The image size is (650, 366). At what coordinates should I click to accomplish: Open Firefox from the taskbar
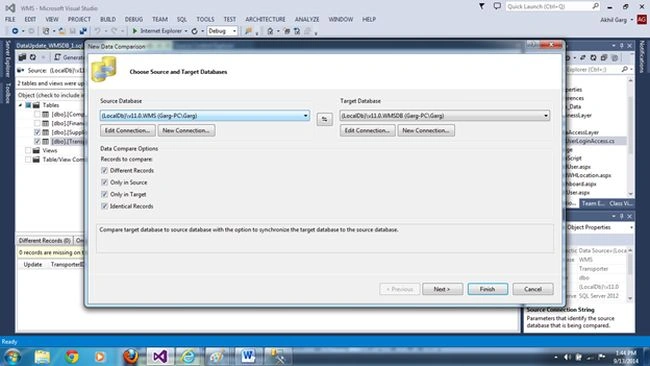[131, 356]
